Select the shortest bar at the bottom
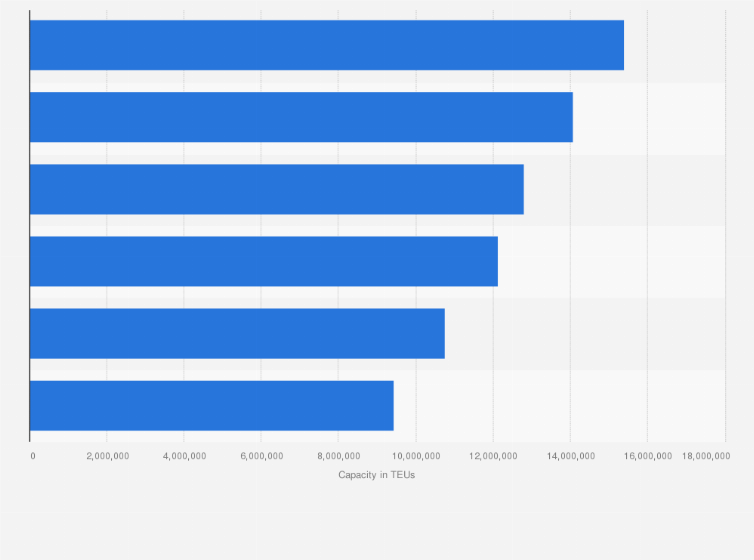 tap(212, 406)
